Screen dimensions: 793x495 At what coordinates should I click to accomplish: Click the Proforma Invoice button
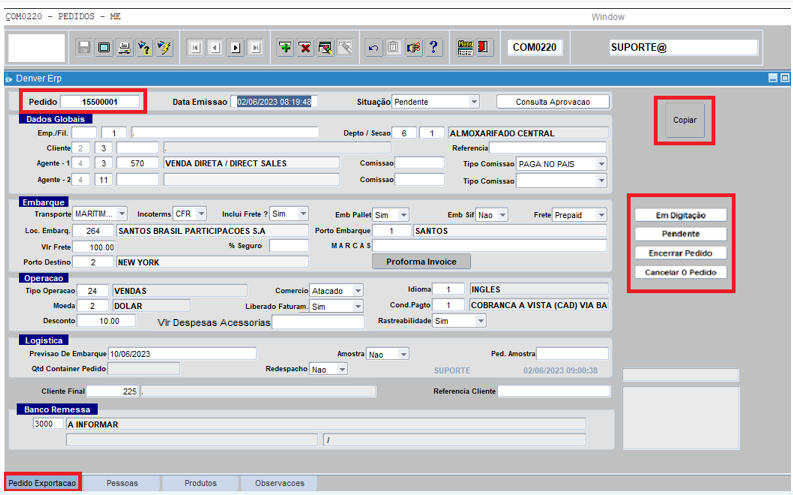421,261
